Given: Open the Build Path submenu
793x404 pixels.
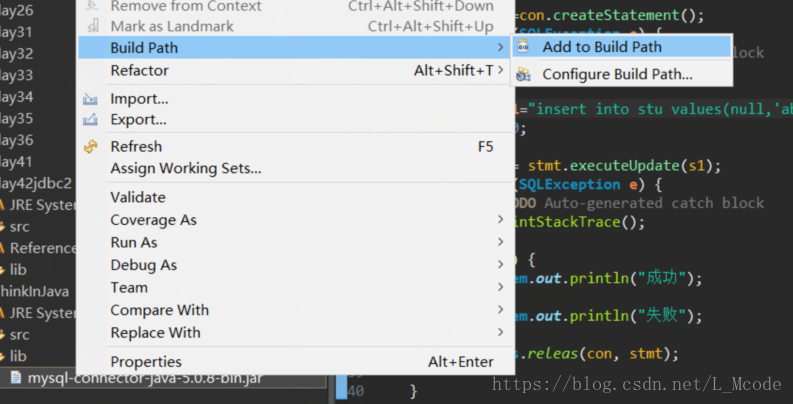Looking at the screenshot, I should [295, 48].
